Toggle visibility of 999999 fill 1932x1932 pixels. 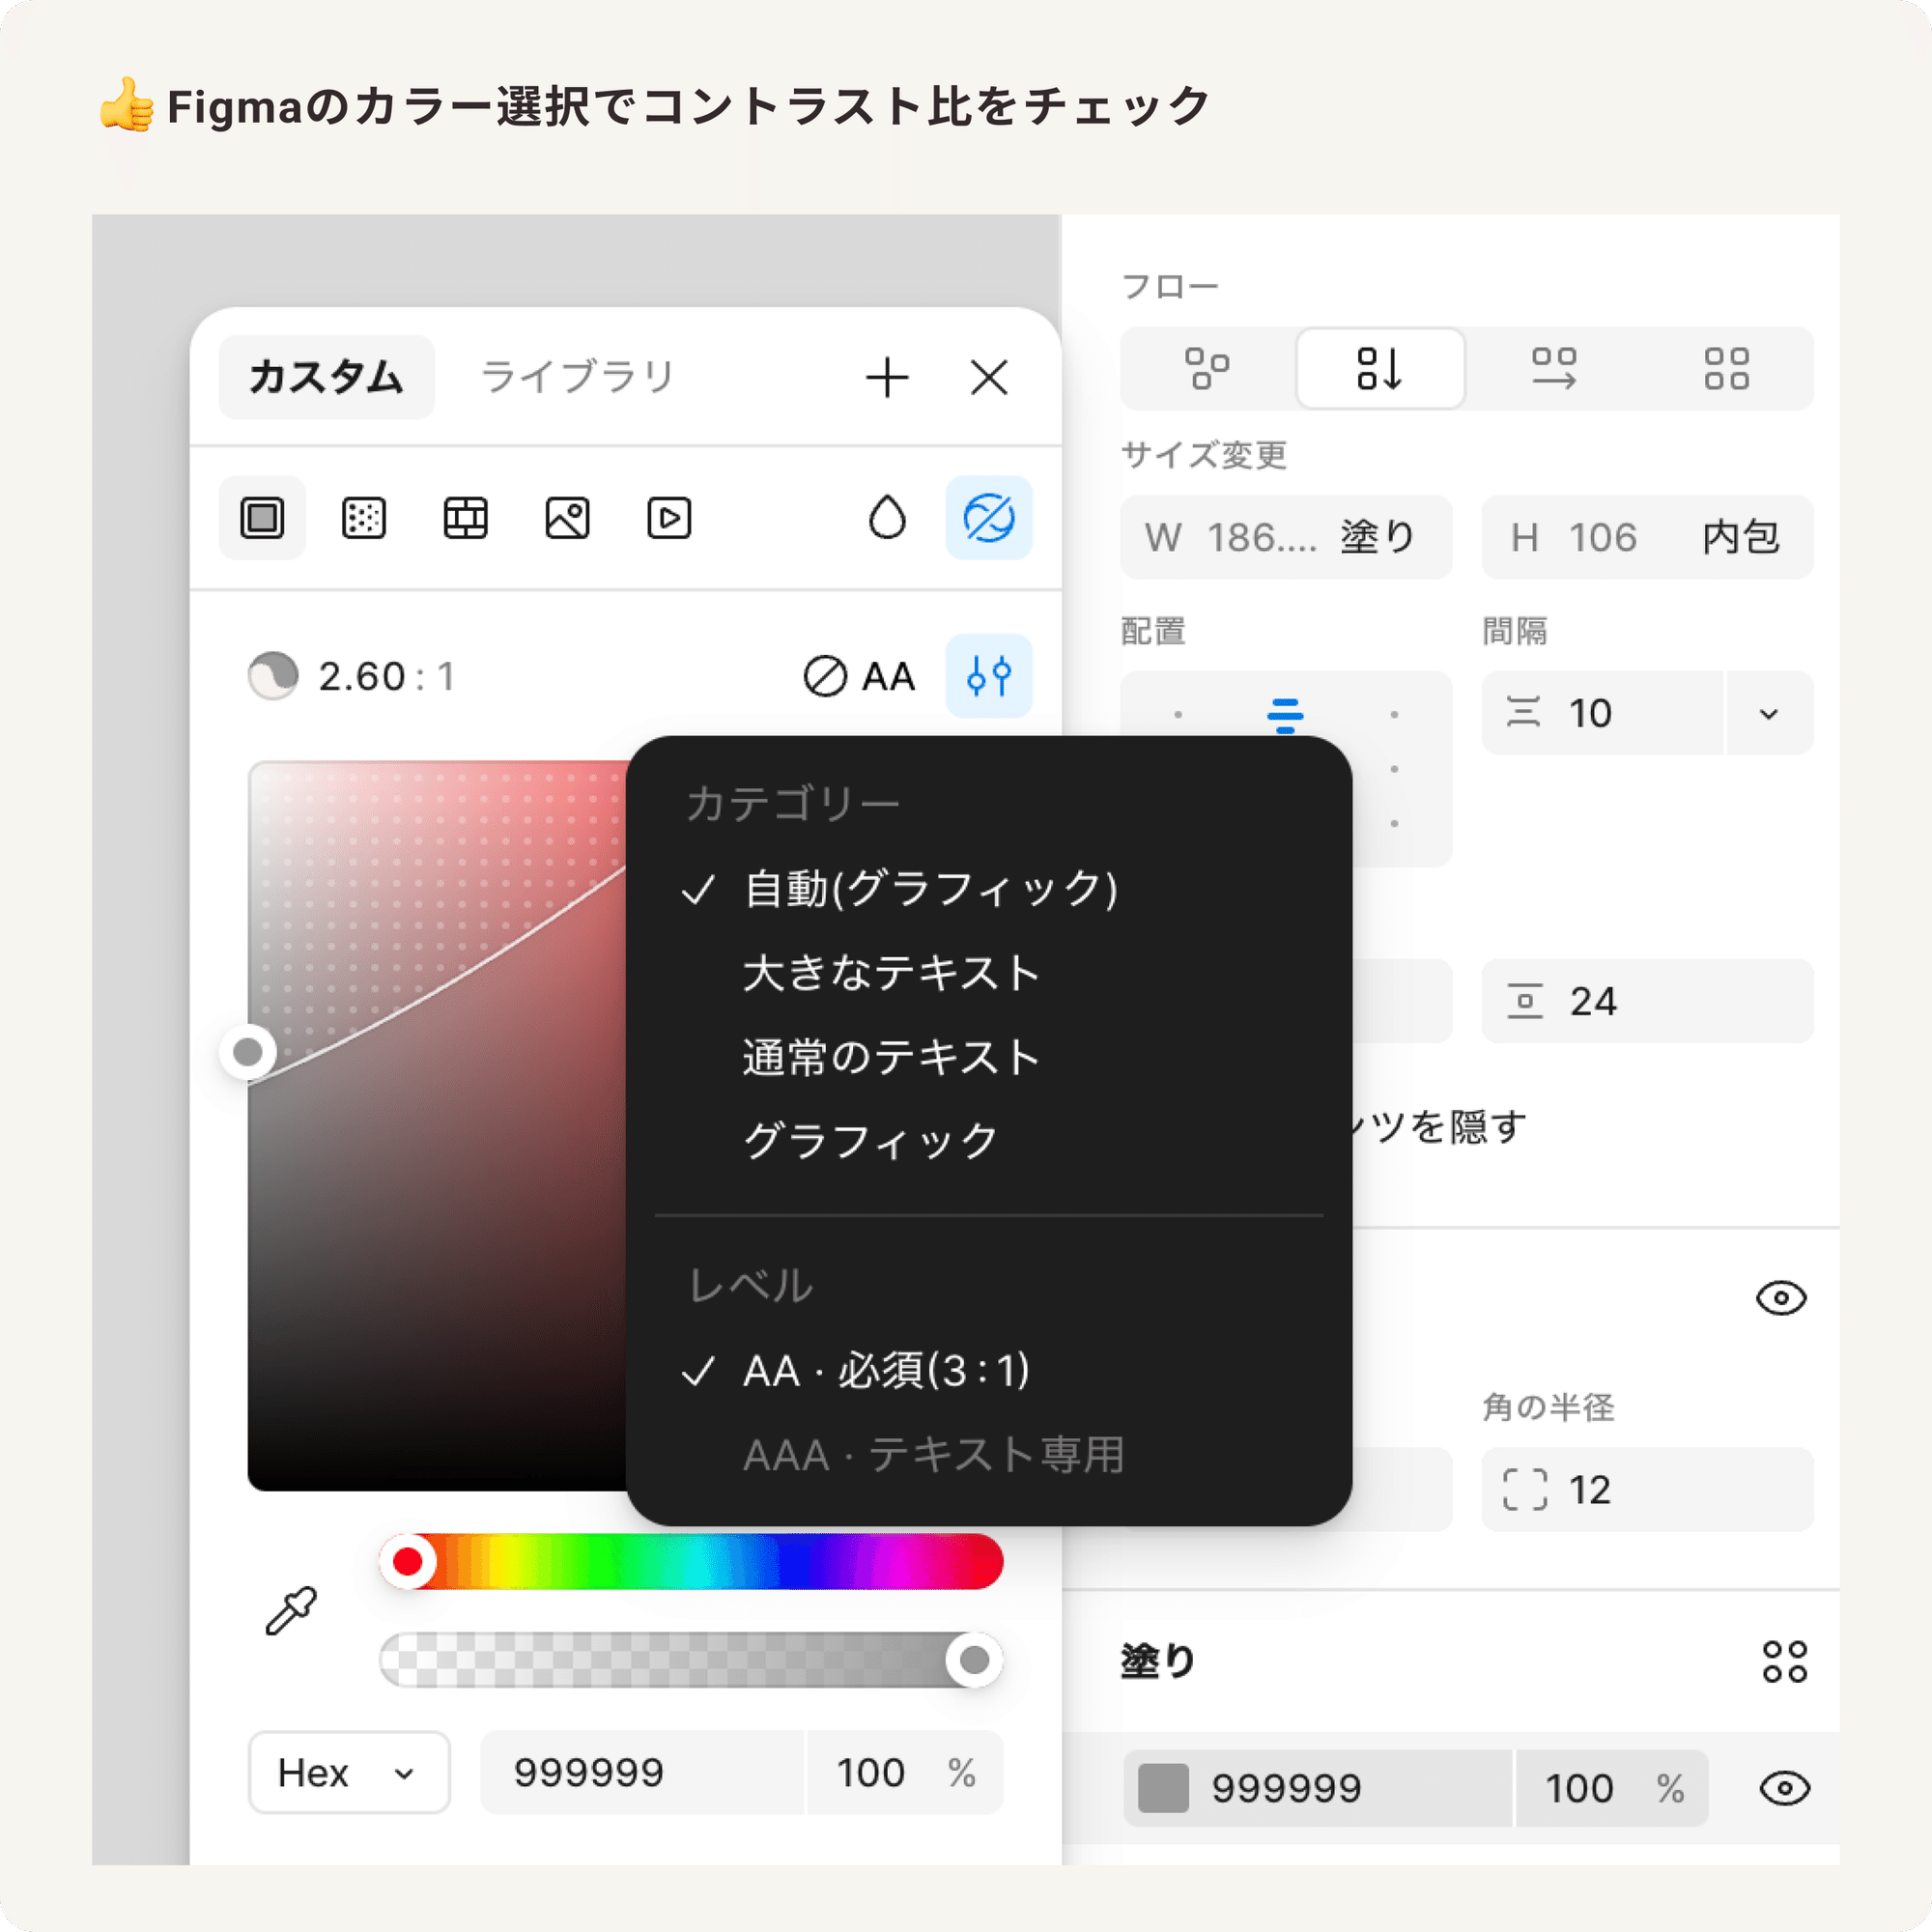coord(1788,1788)
